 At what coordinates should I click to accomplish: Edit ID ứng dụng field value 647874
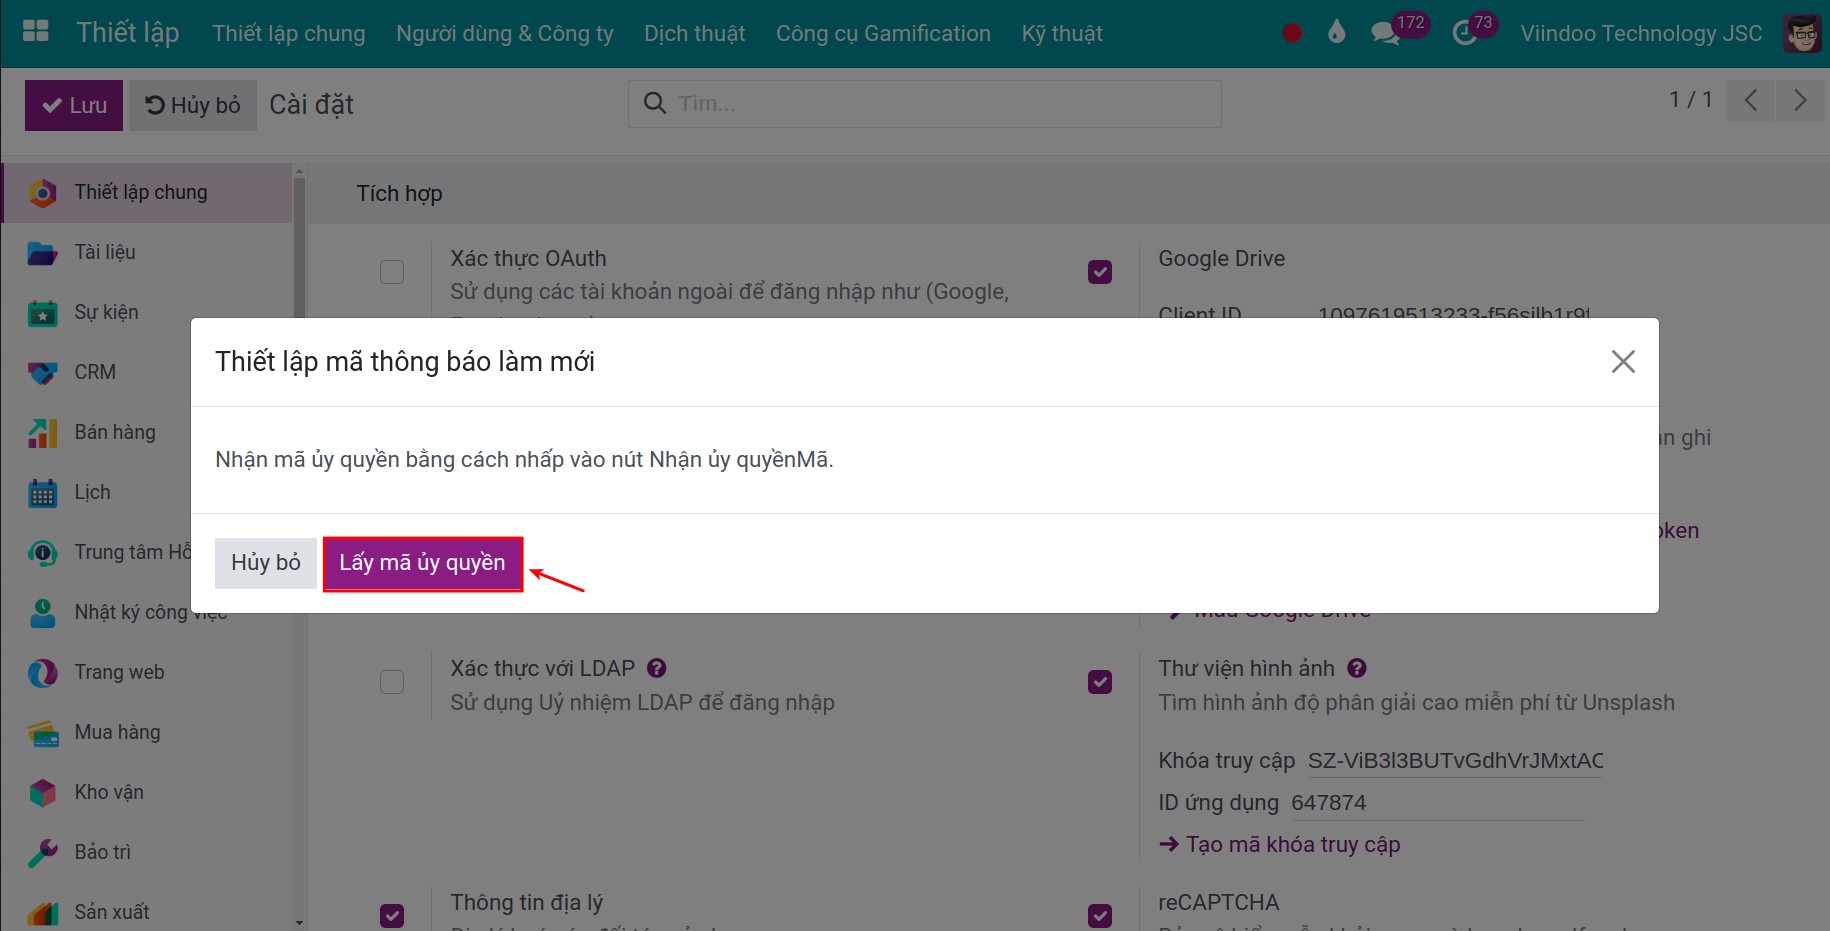(x=1437, y=803)
